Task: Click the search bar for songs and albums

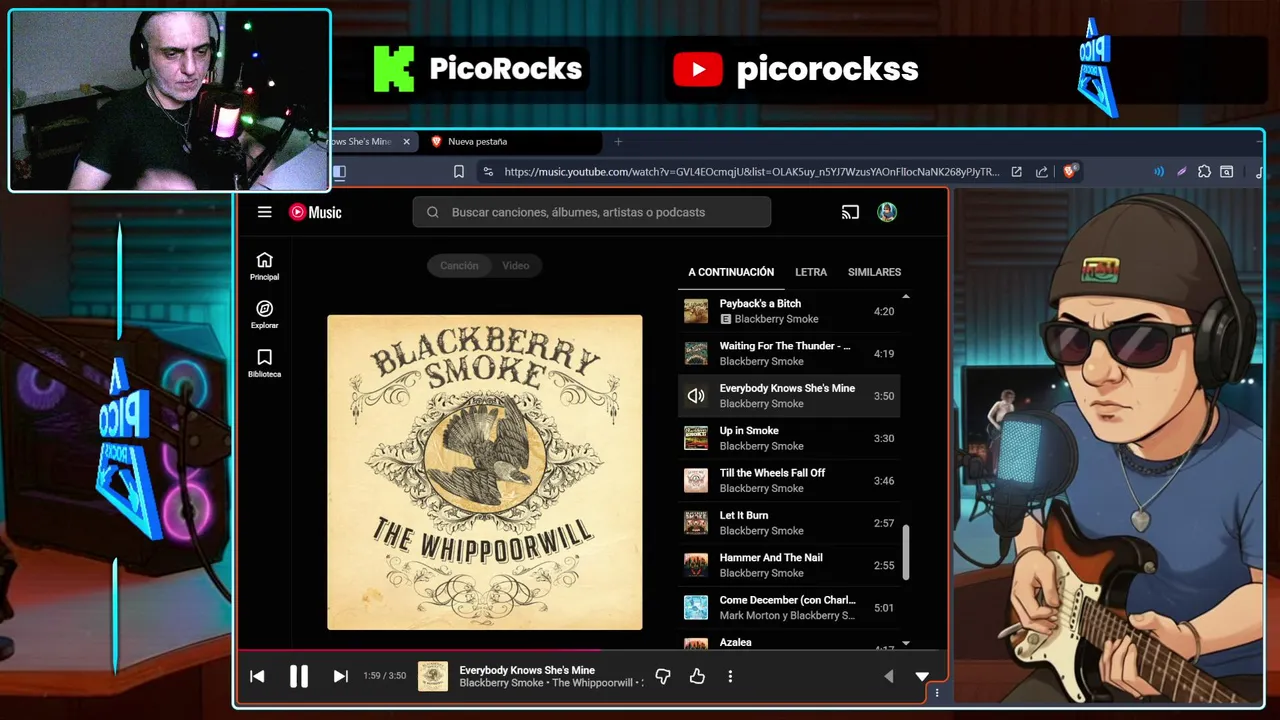Action: [x=592, y=212]
